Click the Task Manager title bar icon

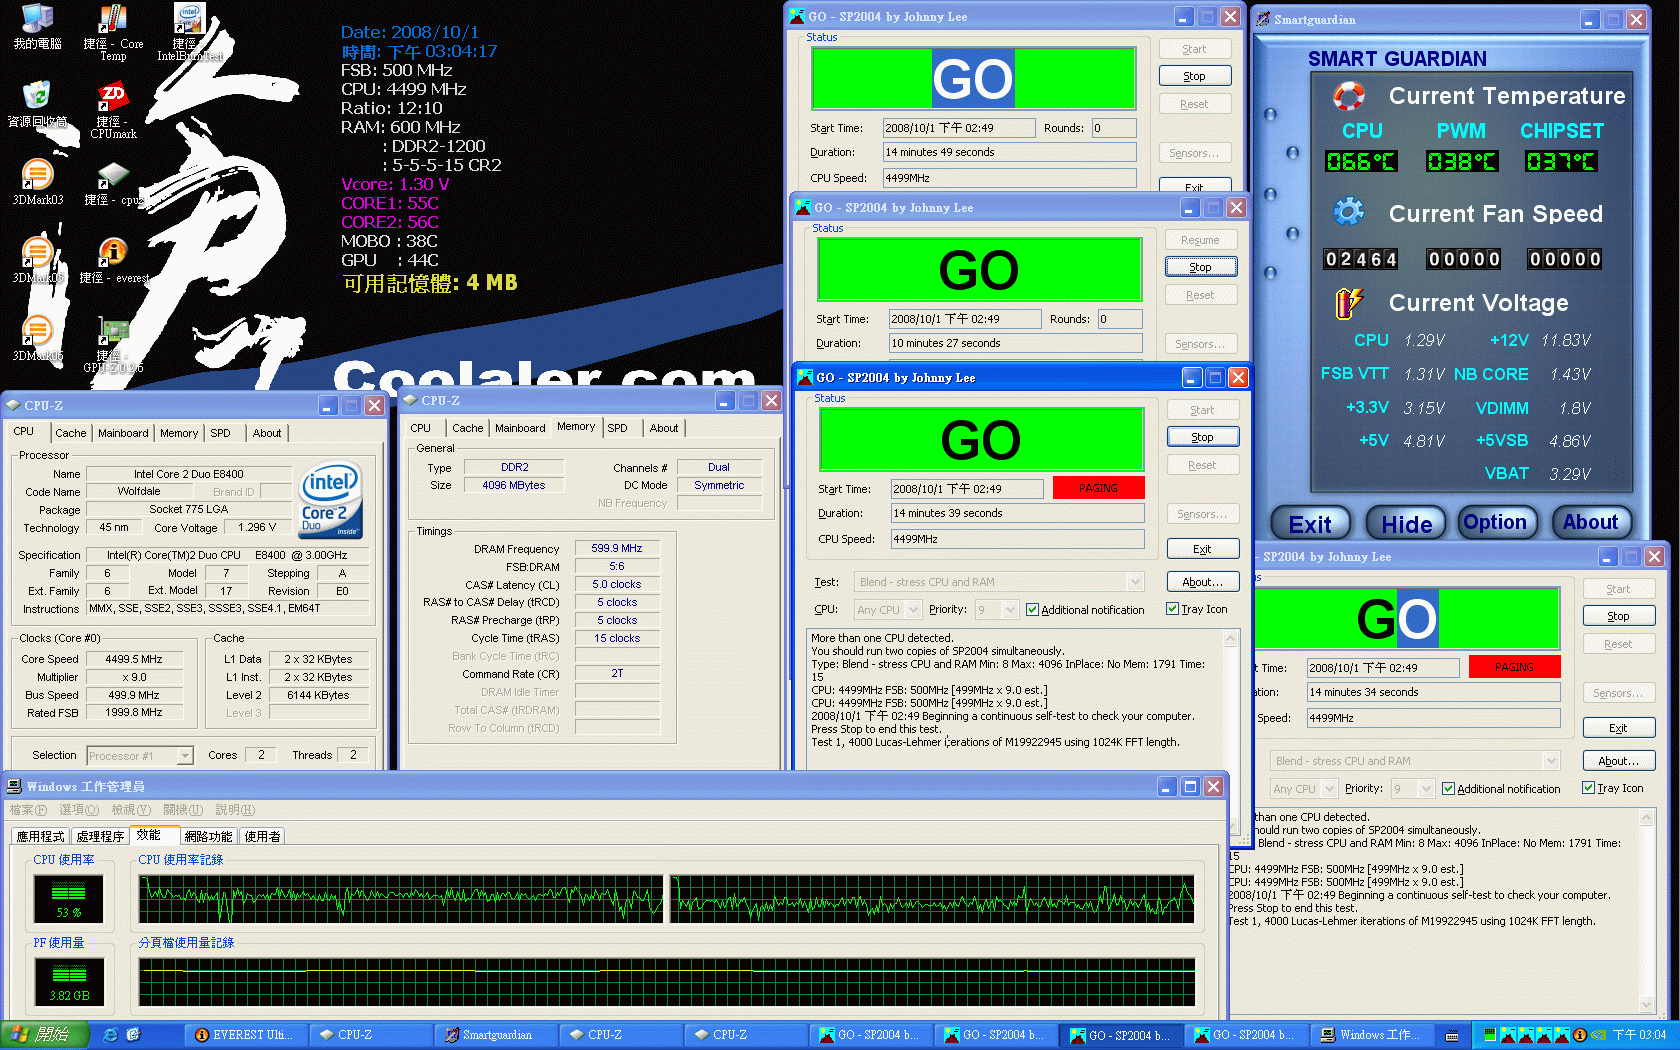14,786
